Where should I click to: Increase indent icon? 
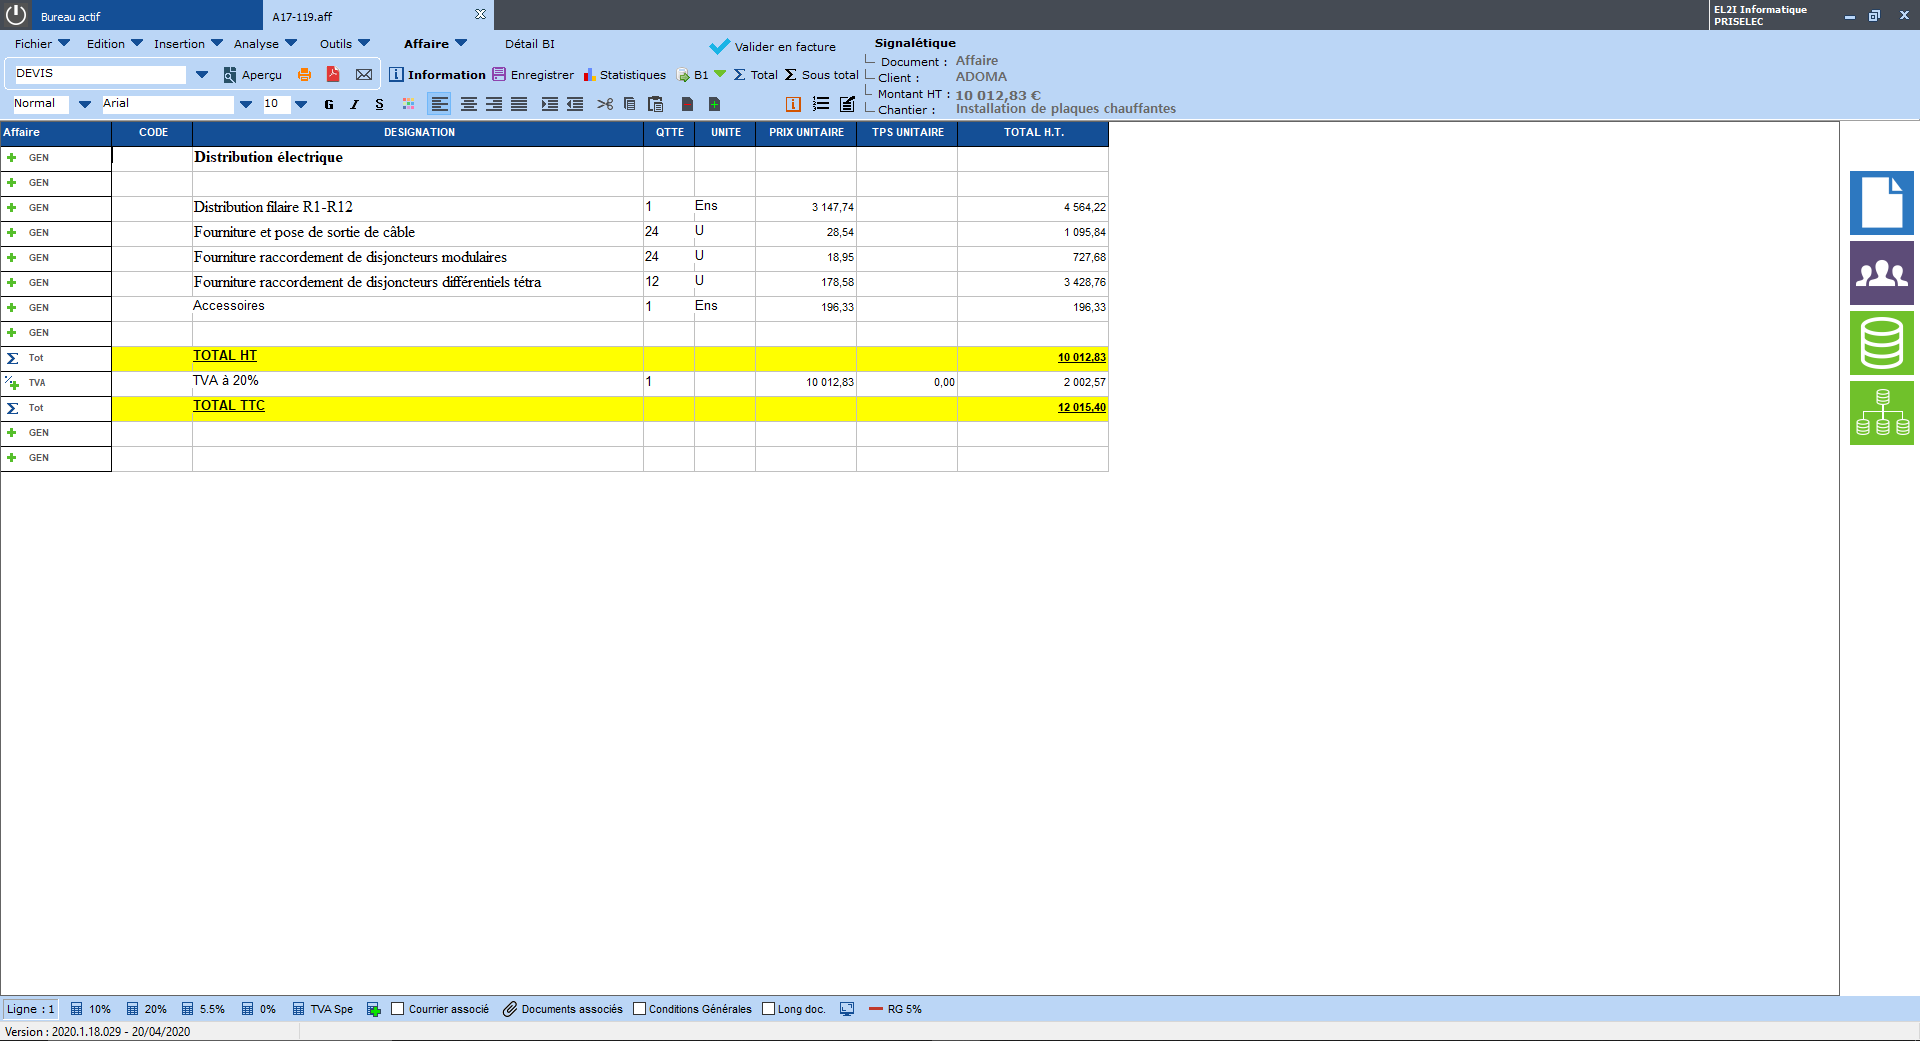click(550, 104)
